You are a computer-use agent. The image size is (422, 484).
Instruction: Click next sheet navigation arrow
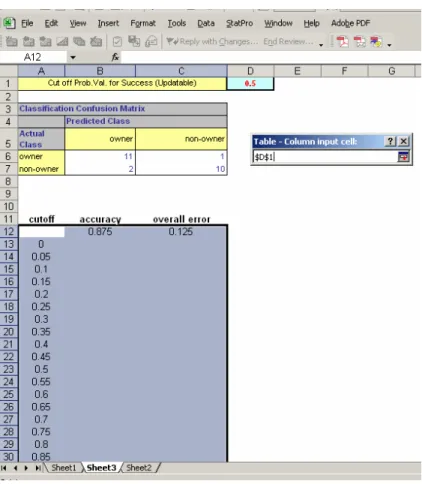point(26,468)
